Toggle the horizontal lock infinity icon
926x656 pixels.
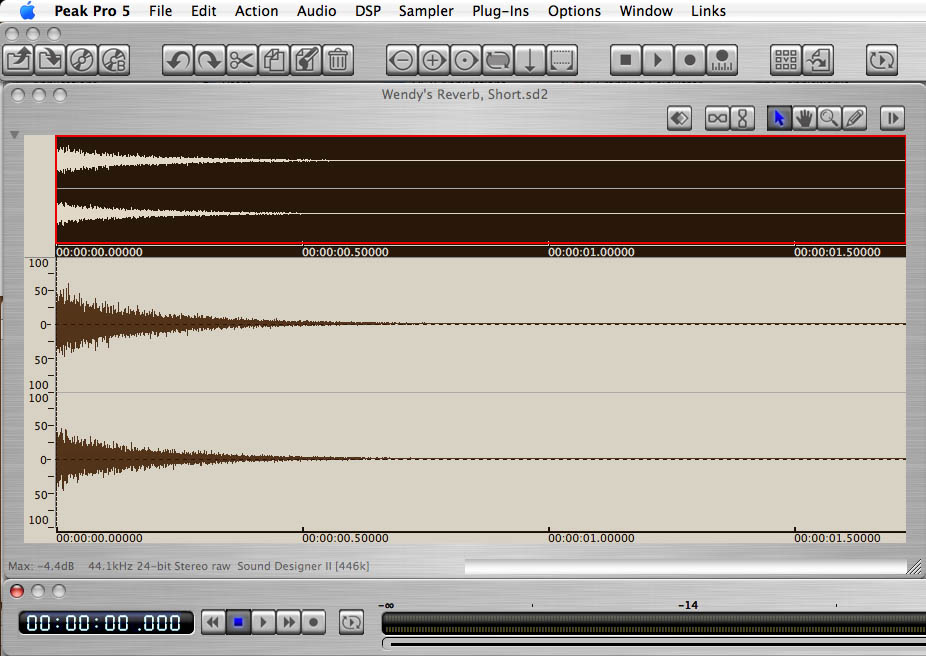pyautogui.click(x=718, y=118)
